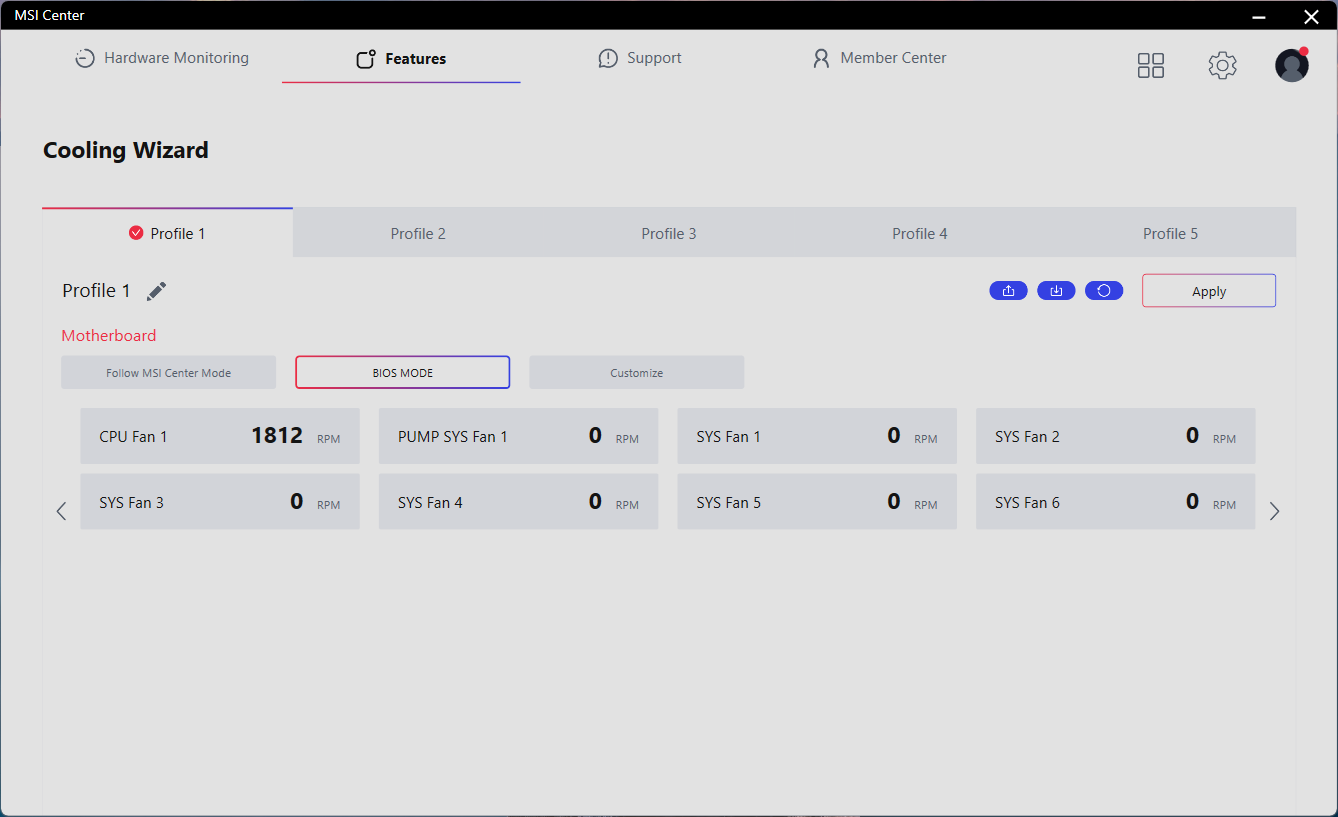1338x817 pixels.
Task: Select the Features tab
Action: tap(401, 59)
